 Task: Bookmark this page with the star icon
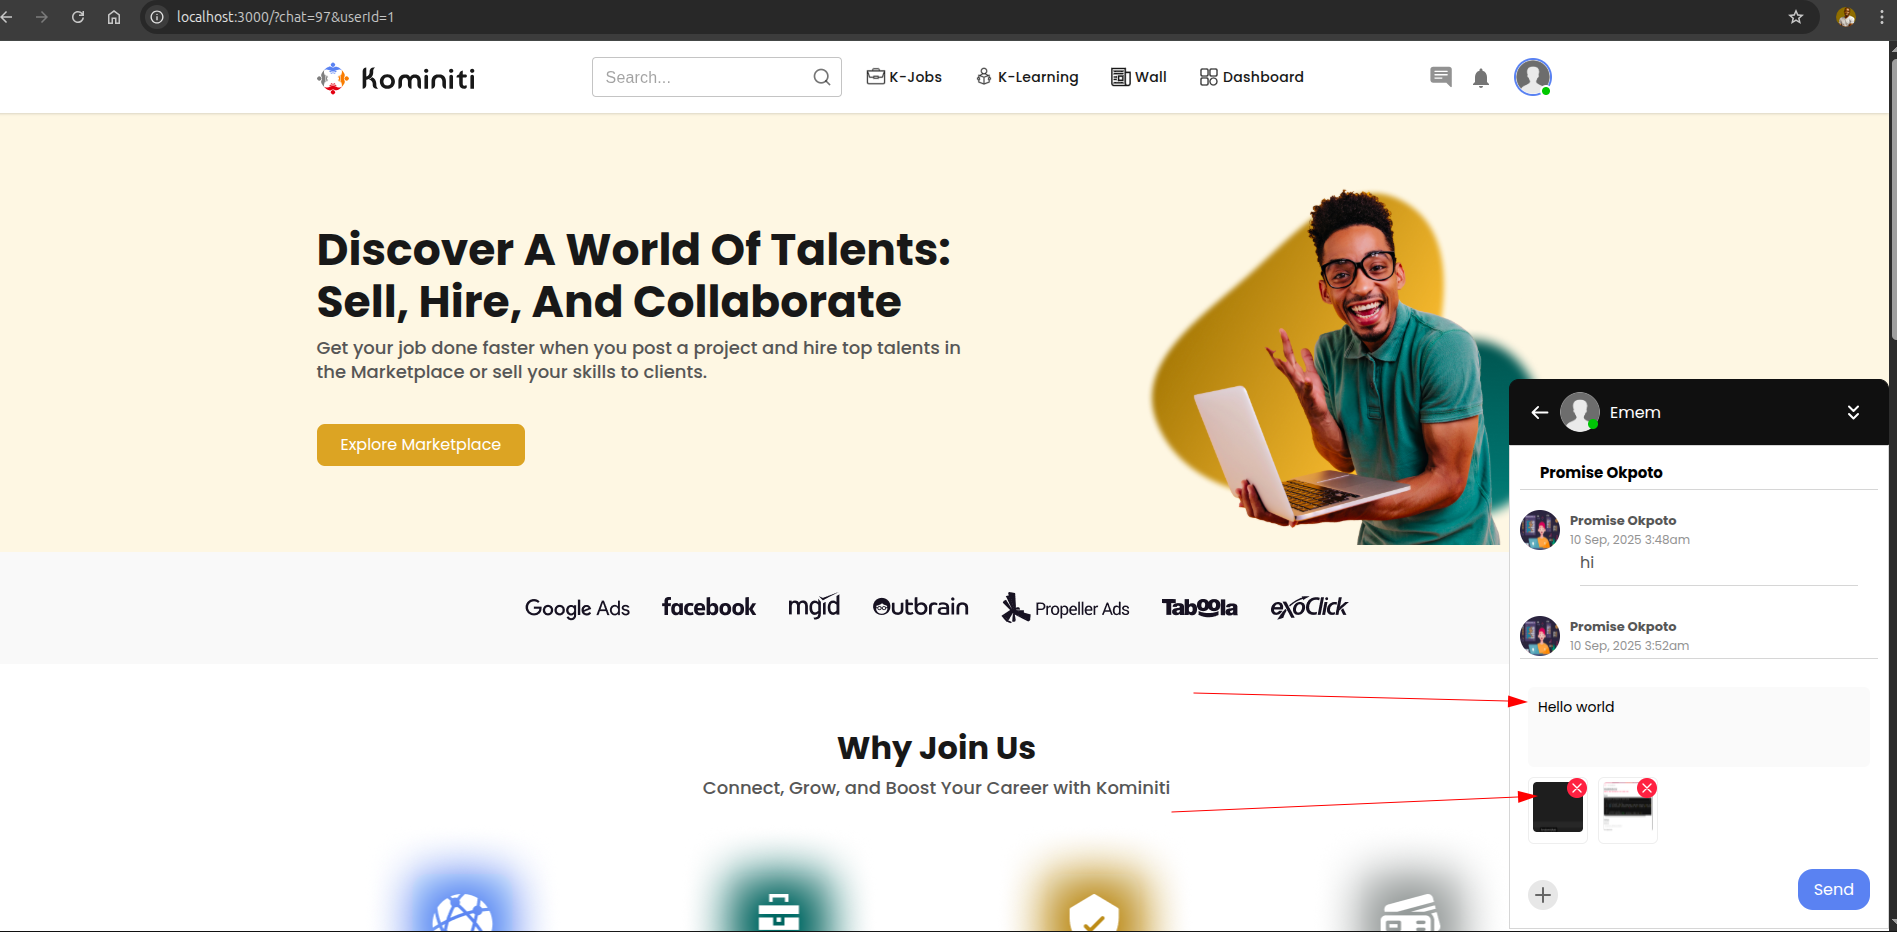[x=1796, y=17]
